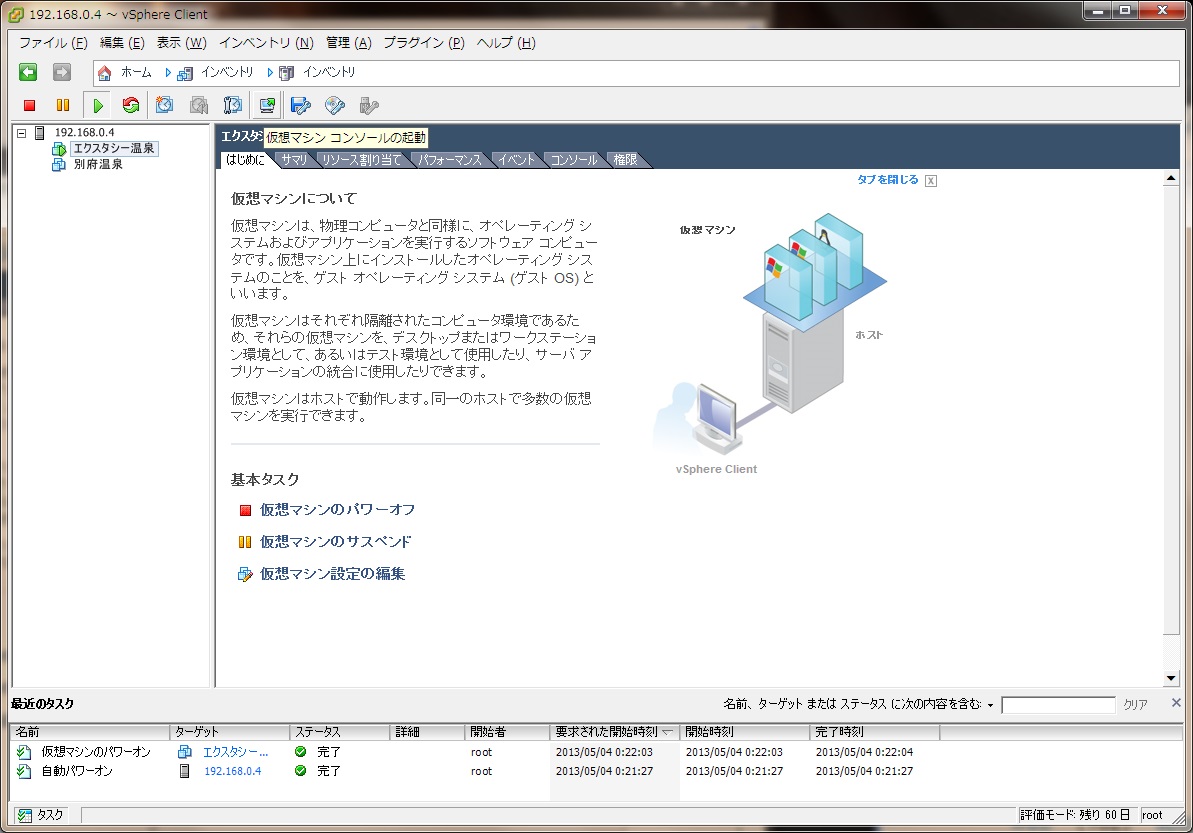Click the USB device connect icon
Viewport: 1193px width, 833px height.
[x=369, y=105]
